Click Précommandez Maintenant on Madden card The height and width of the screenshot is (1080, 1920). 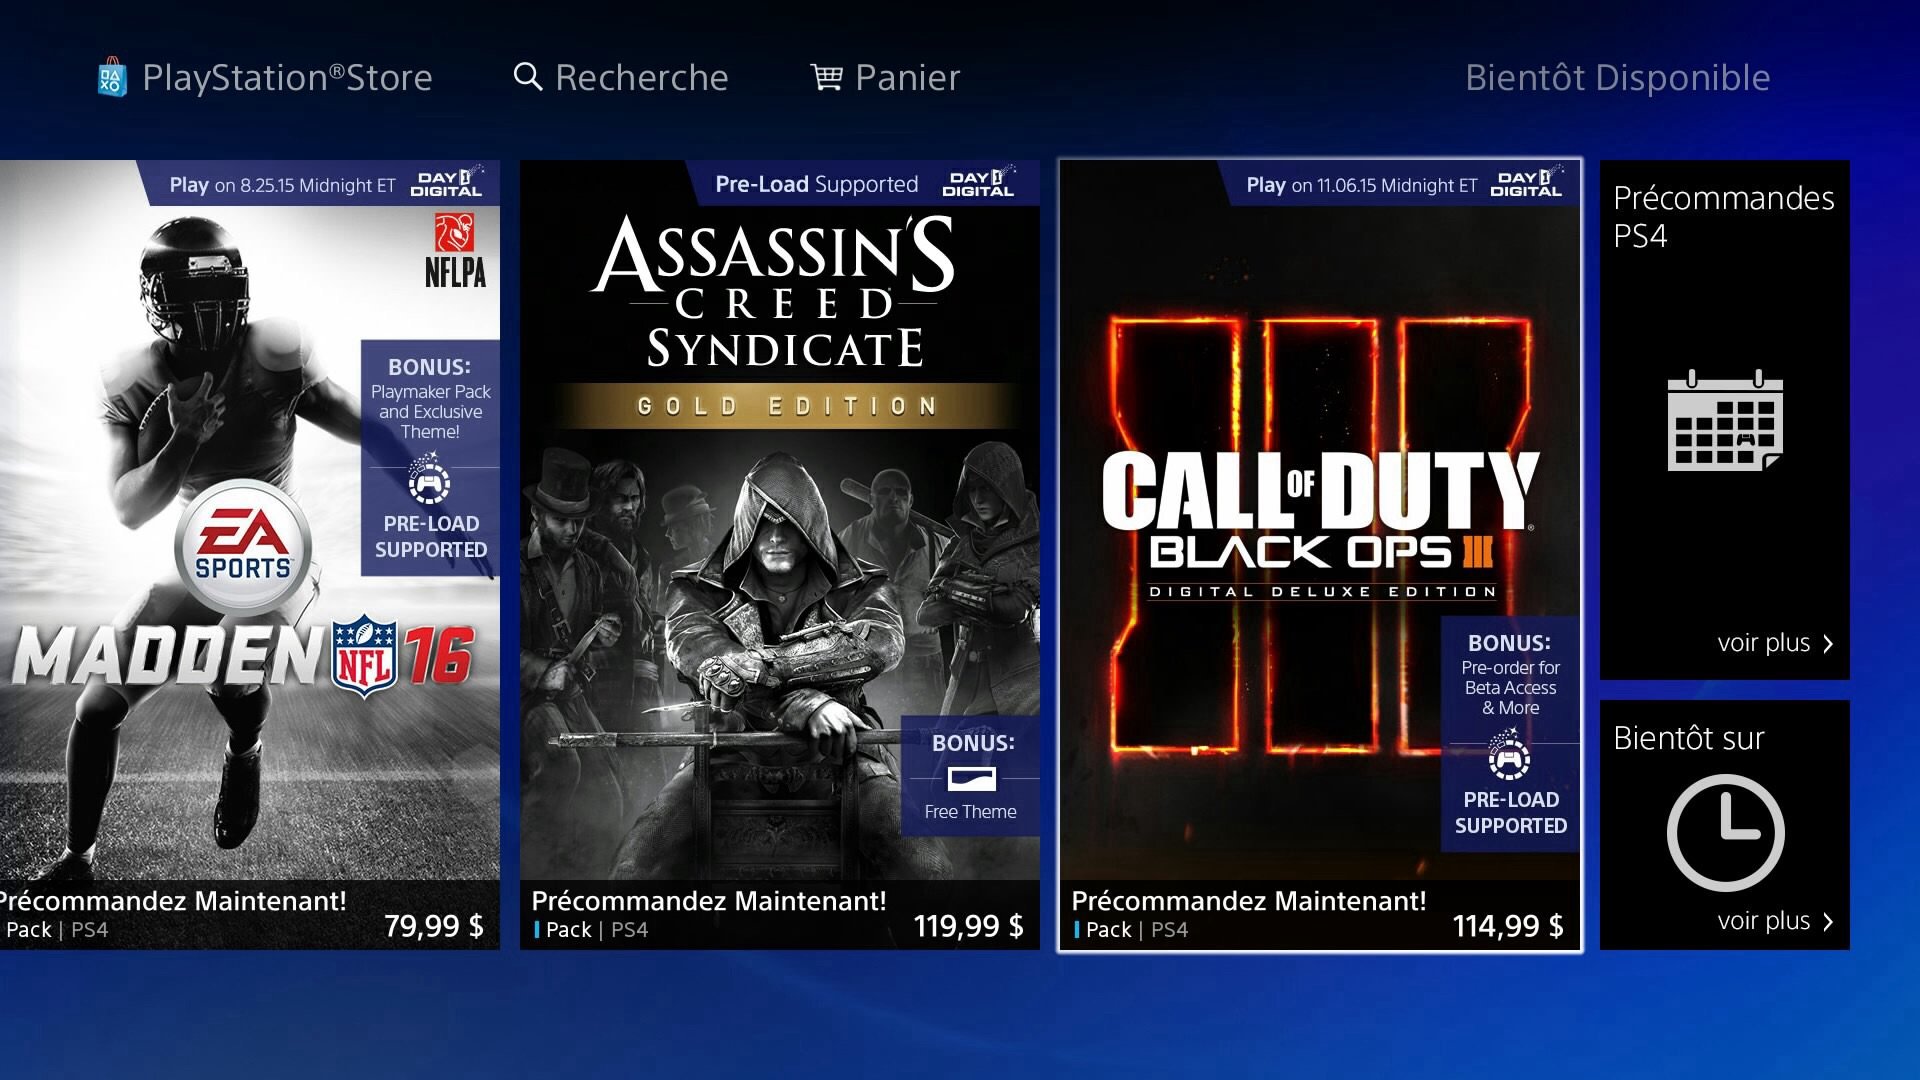coord(173,901)
